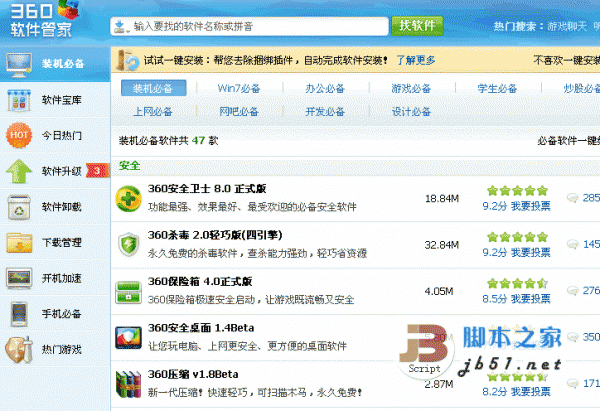Switch to the 办公必备 tab
600x411 pixels.
[325, 88]
